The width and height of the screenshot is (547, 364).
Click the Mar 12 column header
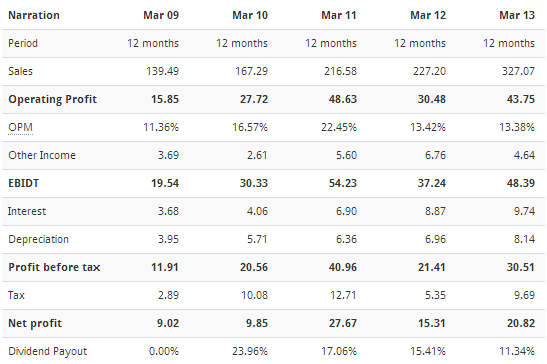428,15
